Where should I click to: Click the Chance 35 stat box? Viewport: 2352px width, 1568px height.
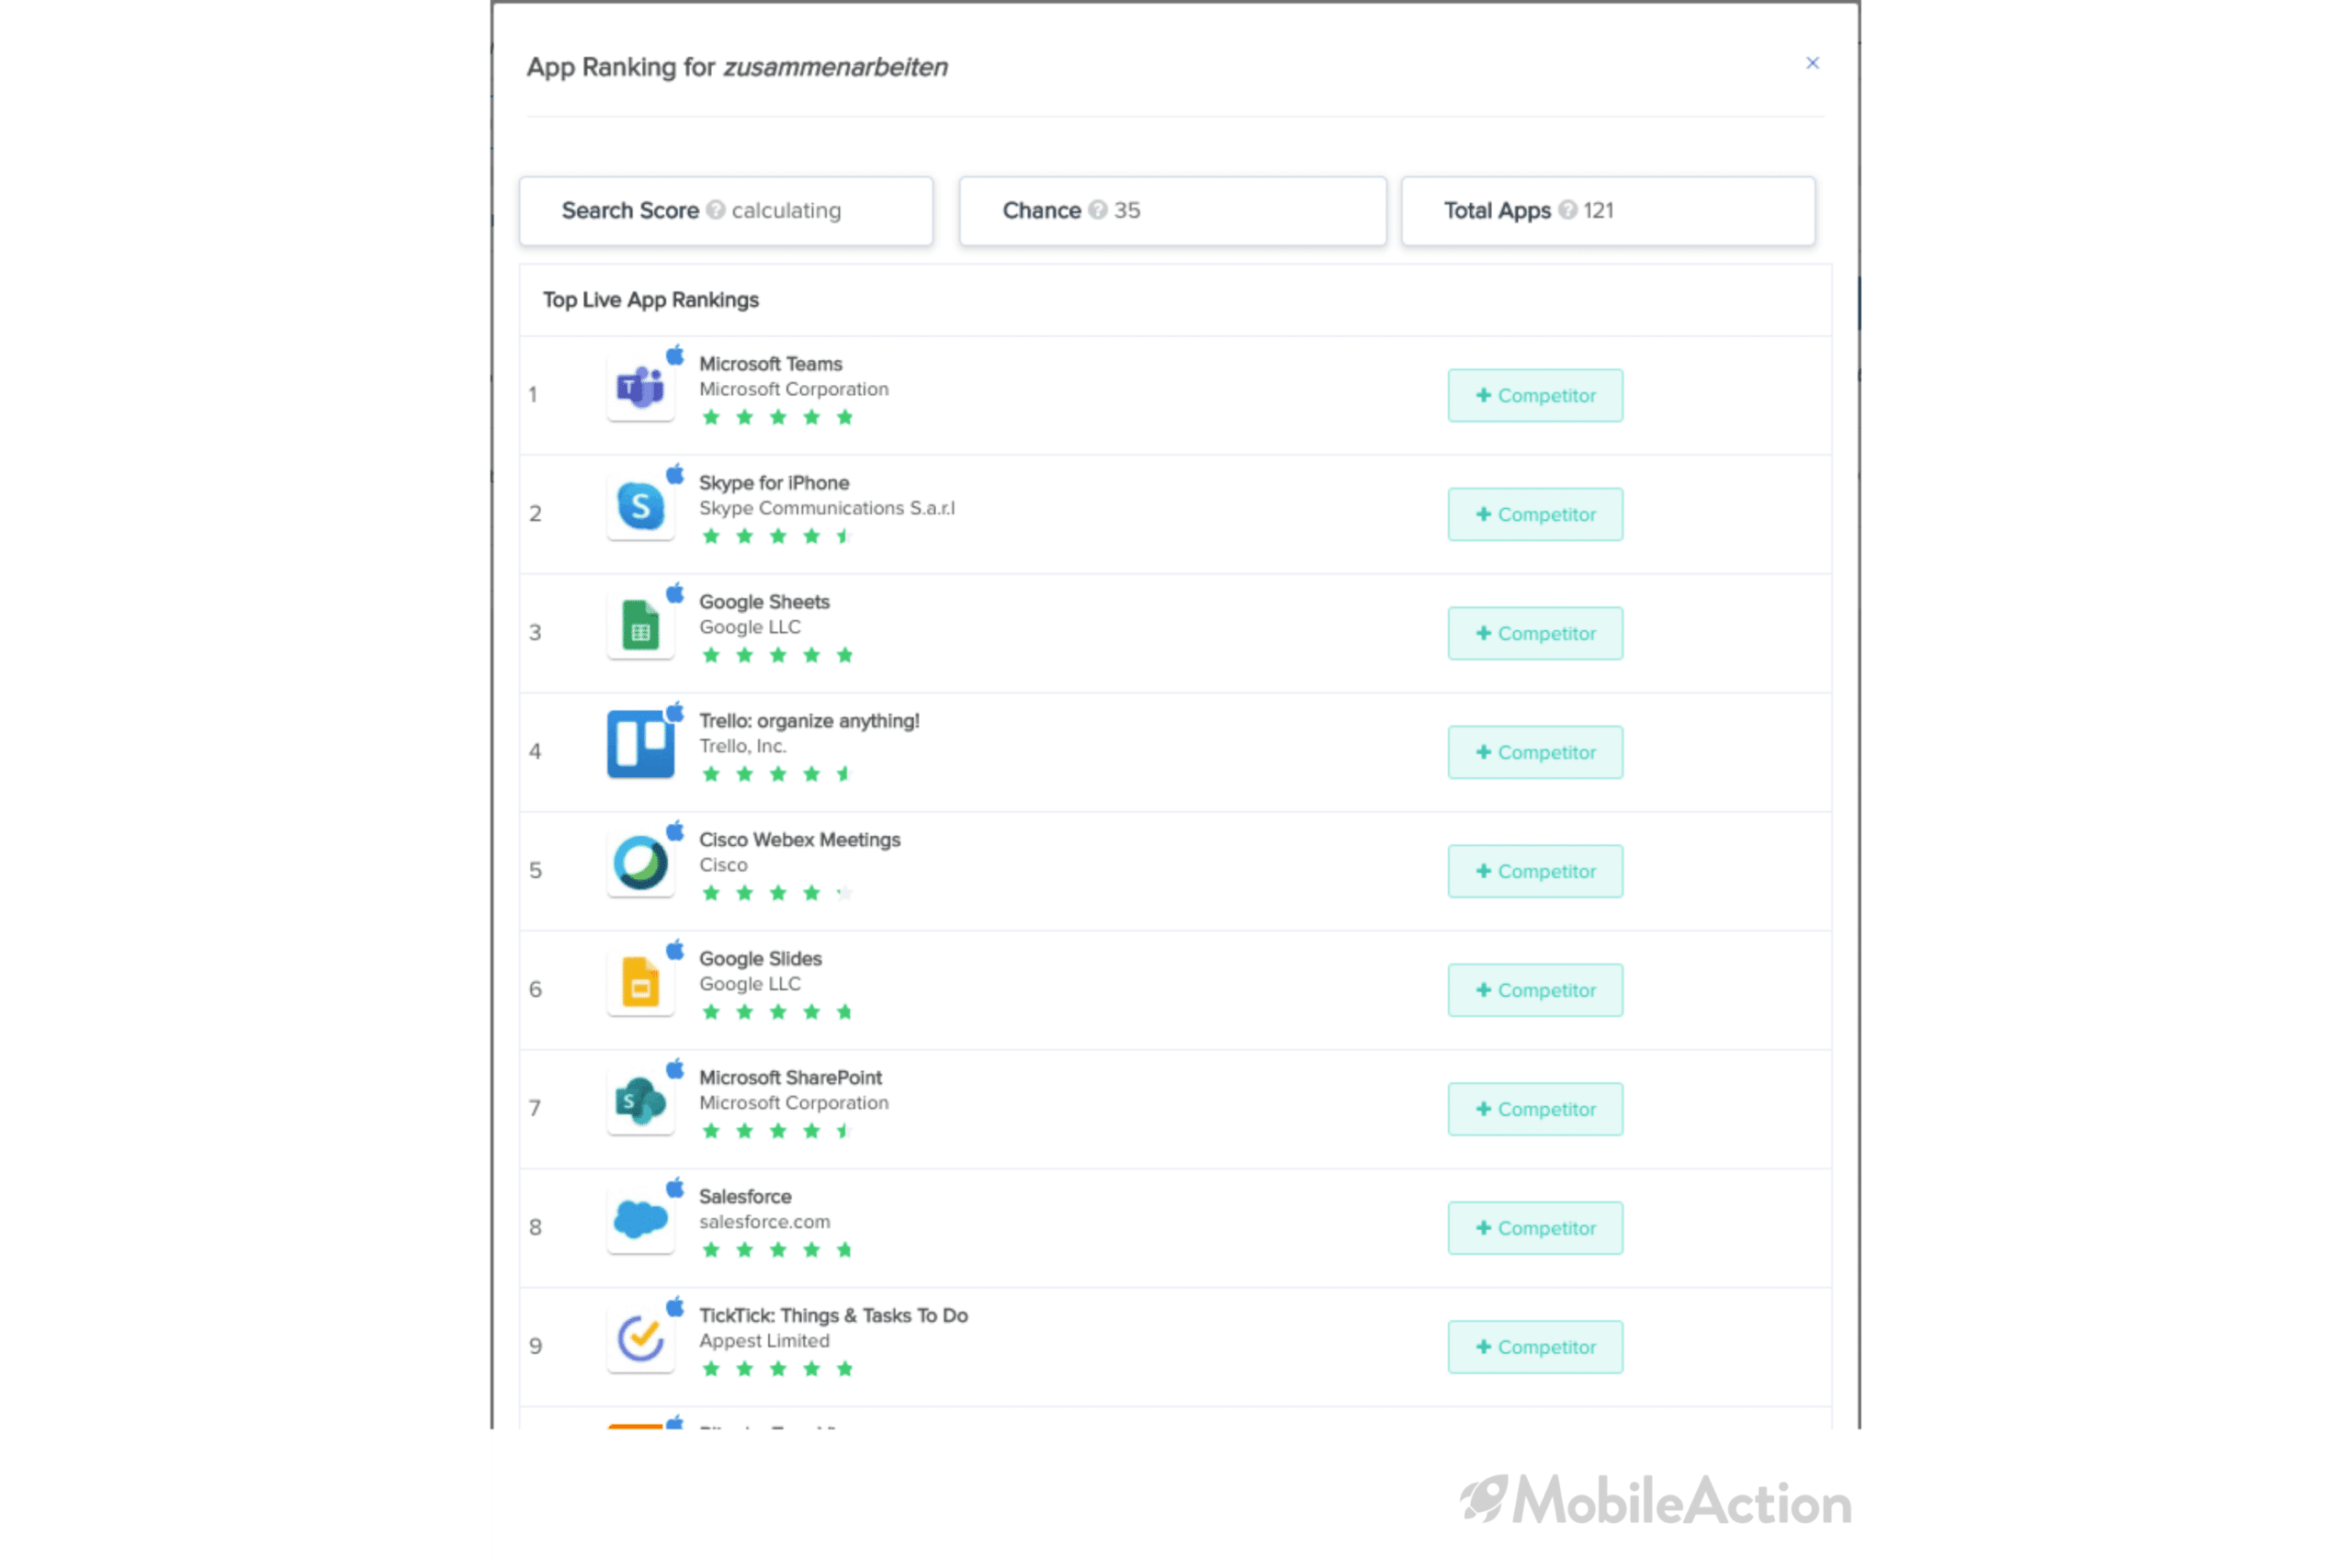click(x=1173, y=211)
